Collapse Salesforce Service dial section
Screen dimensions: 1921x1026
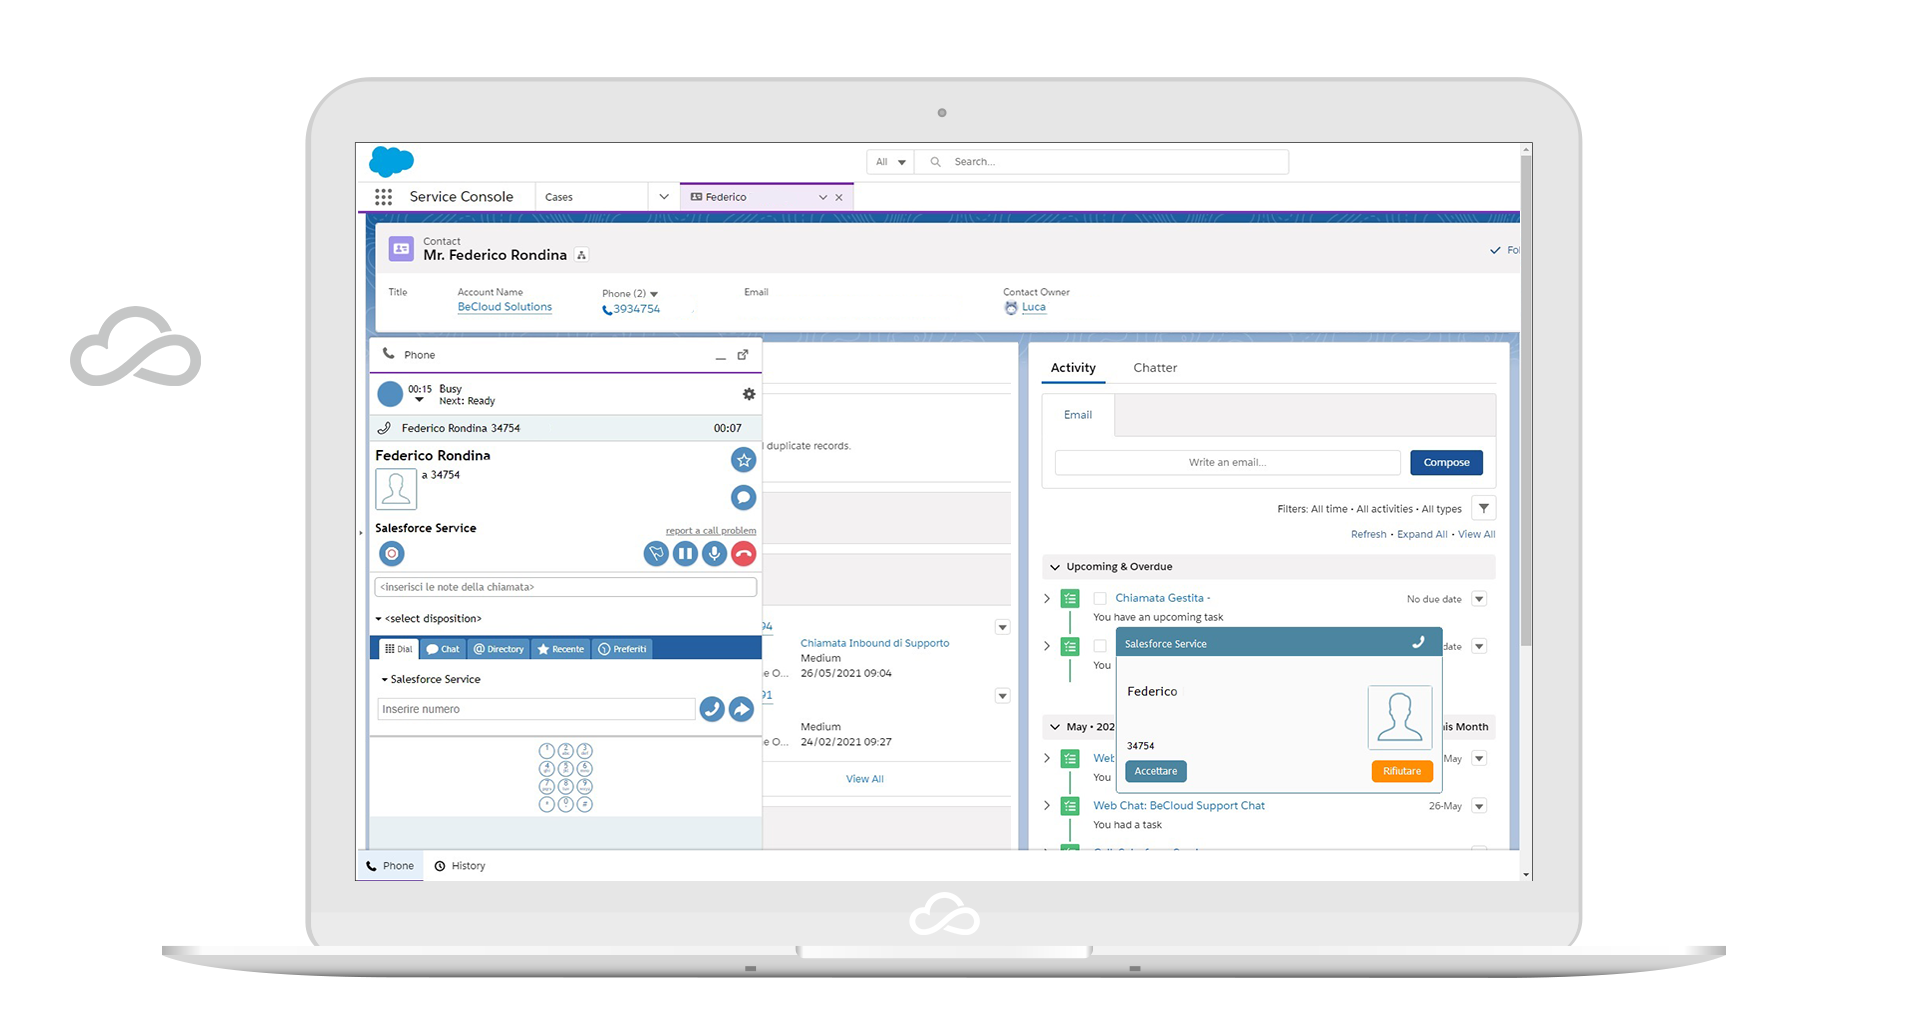[x=384, y=680]
